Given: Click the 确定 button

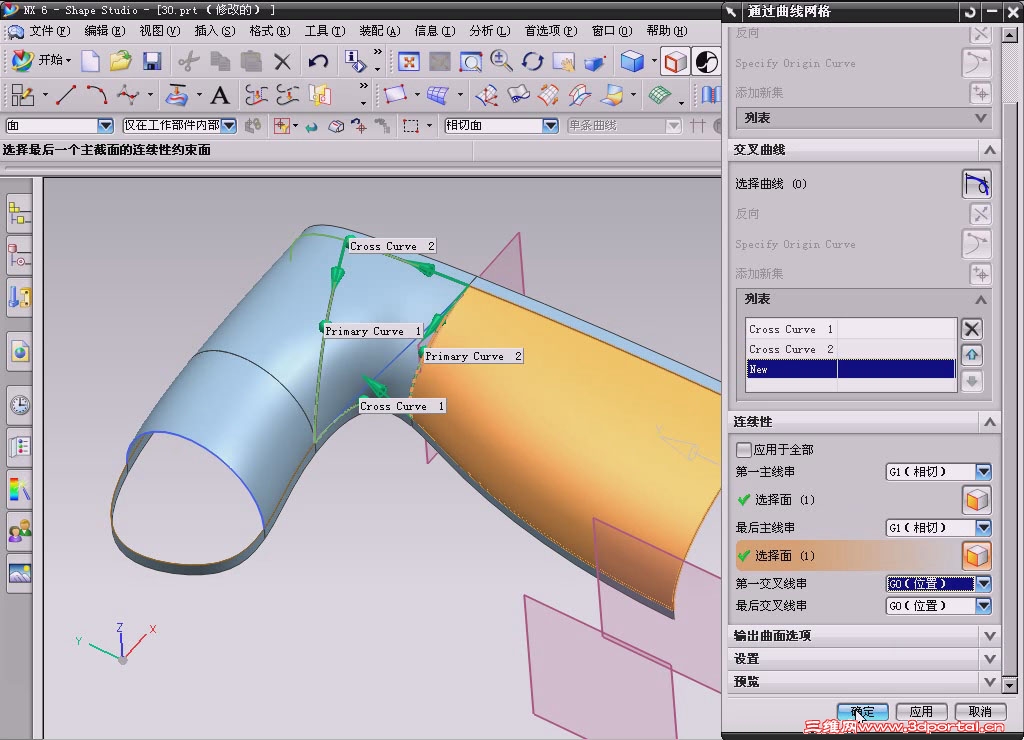Looking at the screenshot, I should pos(862,711).
